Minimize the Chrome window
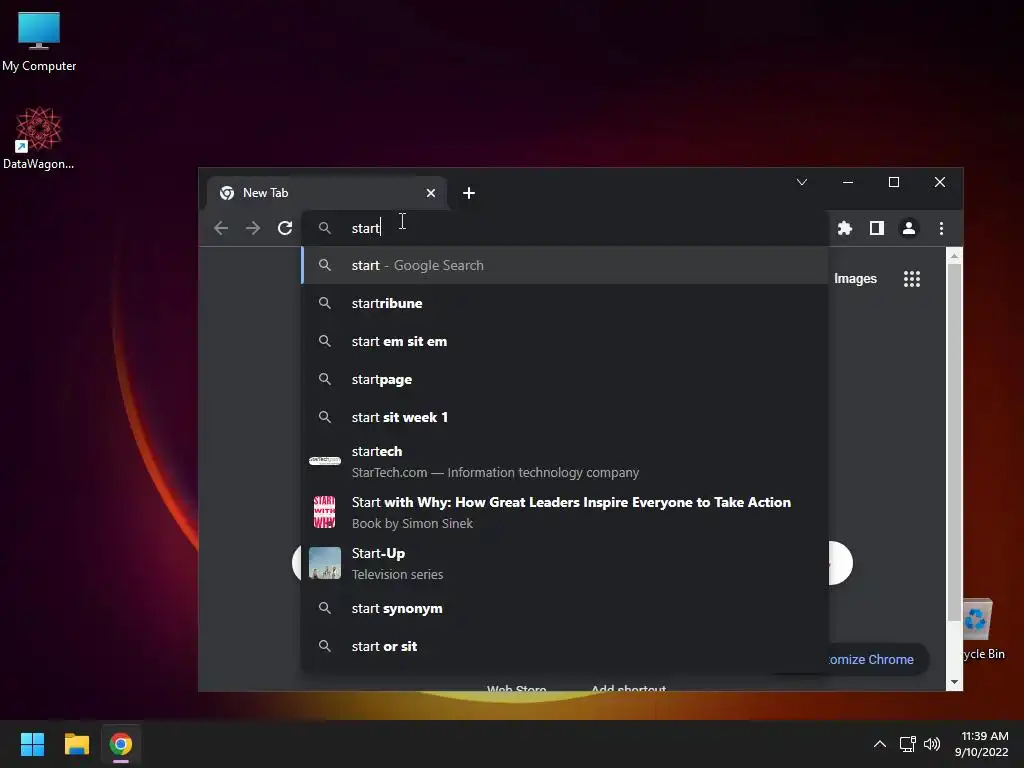 [x=848, y=182]
